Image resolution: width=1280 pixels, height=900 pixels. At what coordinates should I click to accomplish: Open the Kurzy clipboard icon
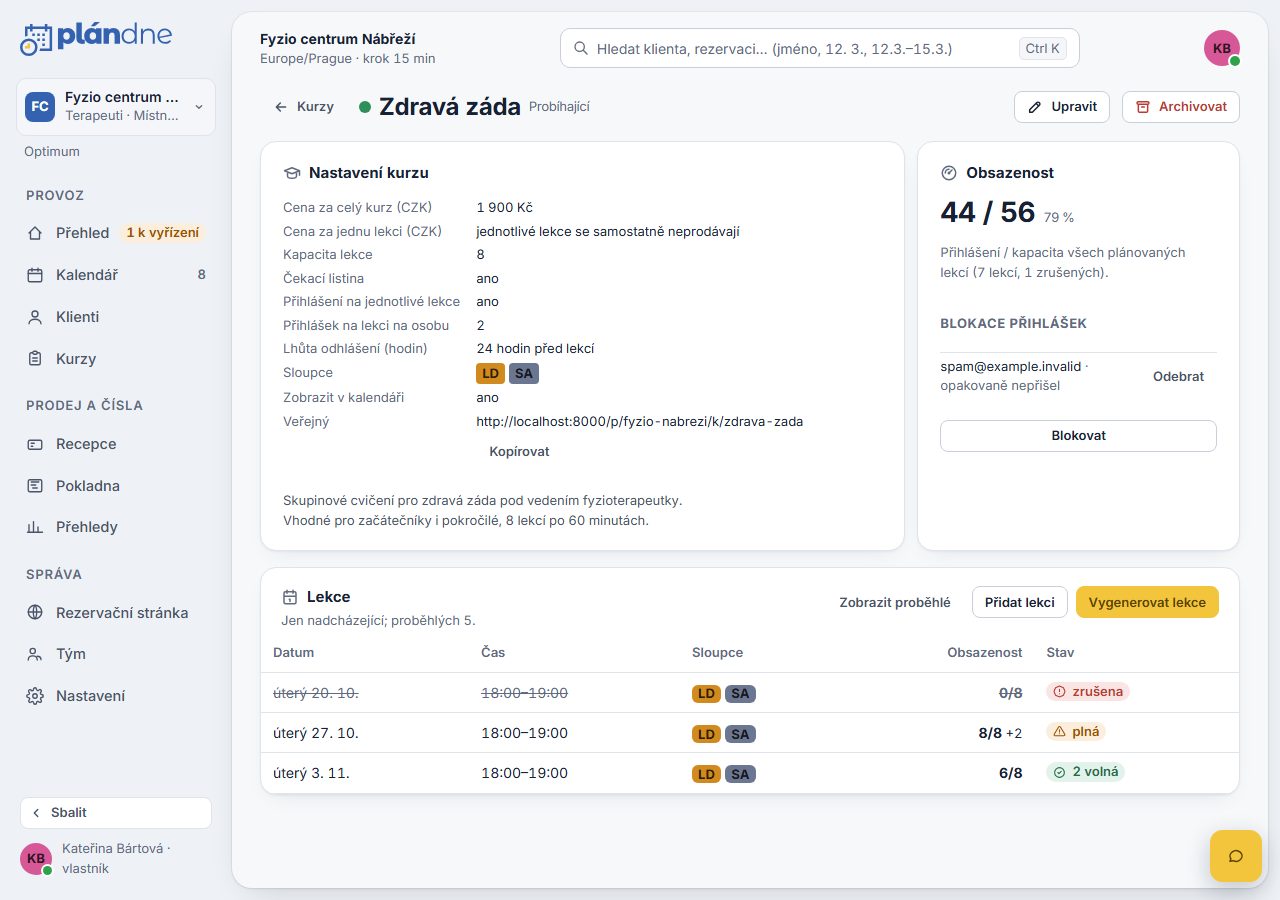coord(35,359)
